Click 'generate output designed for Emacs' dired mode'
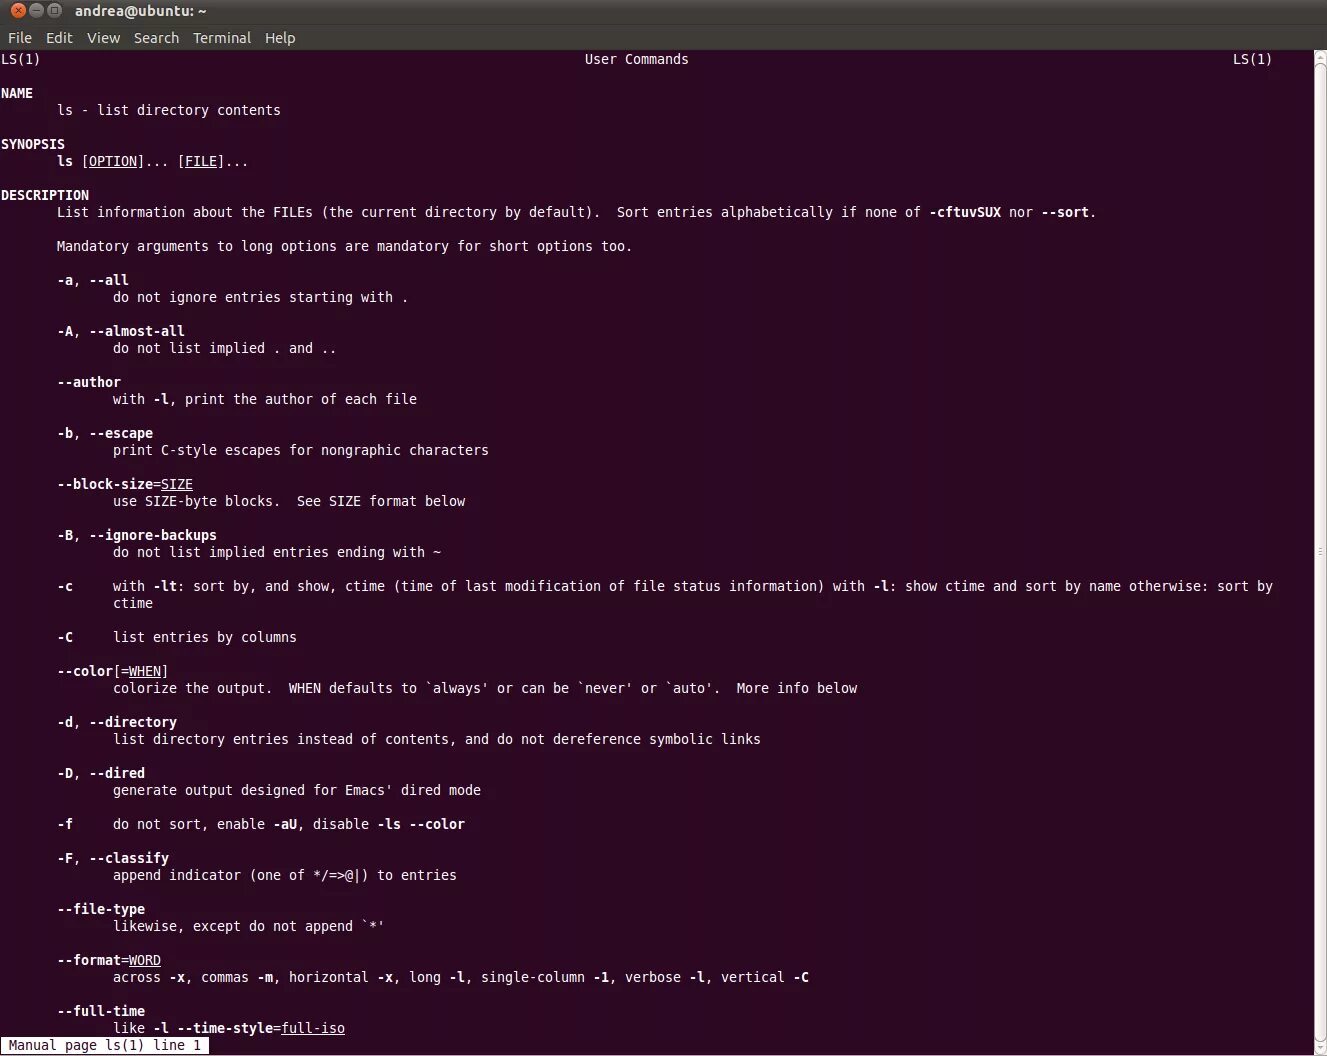Screen dimensions: 1327x1056 pyautogui.click(x=297, y=790)
